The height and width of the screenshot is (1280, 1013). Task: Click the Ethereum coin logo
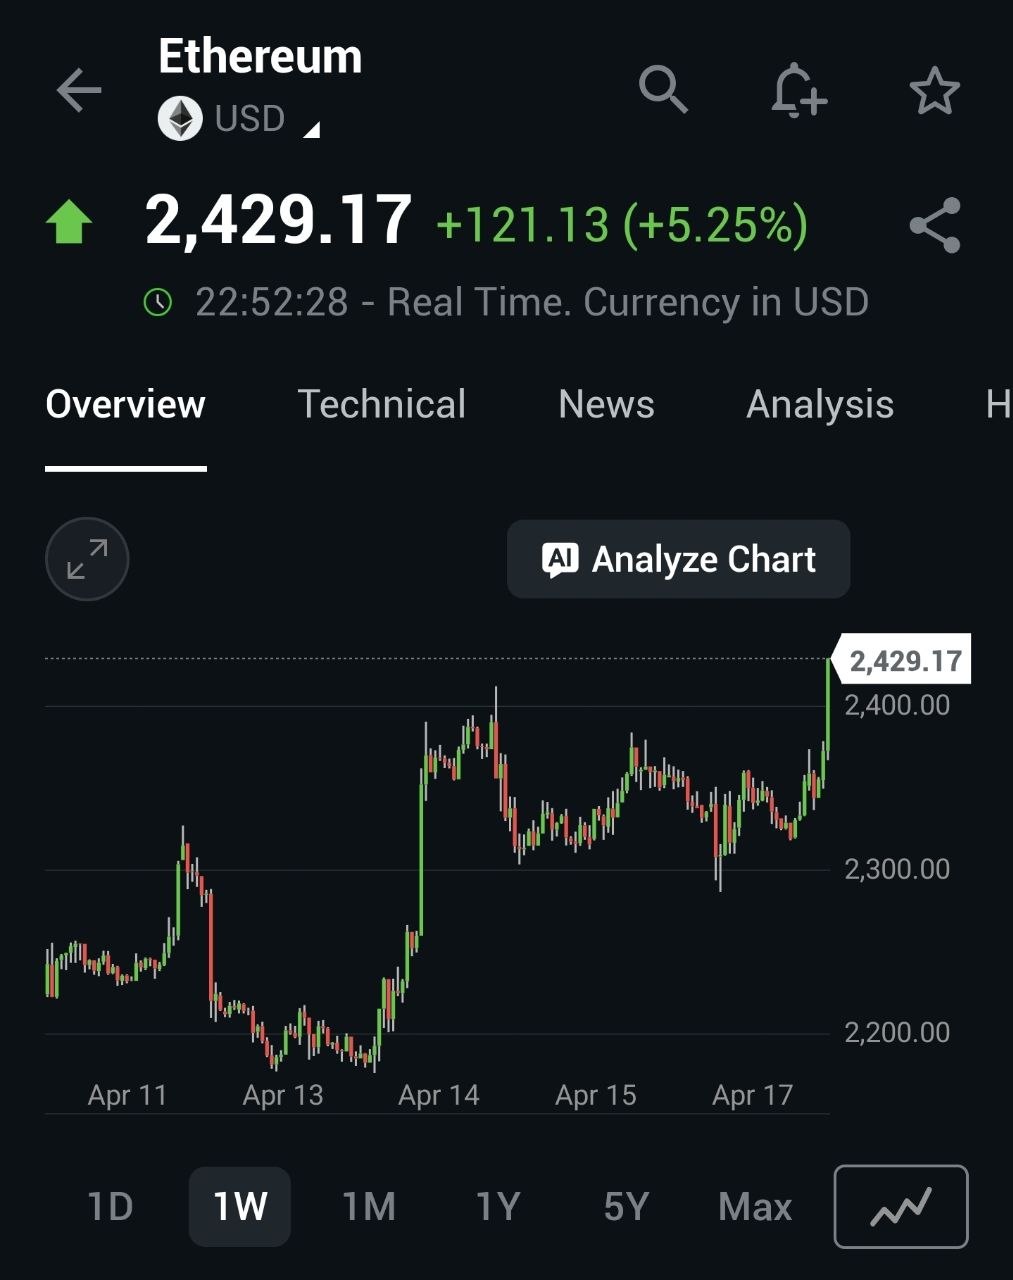pos(180,119)
